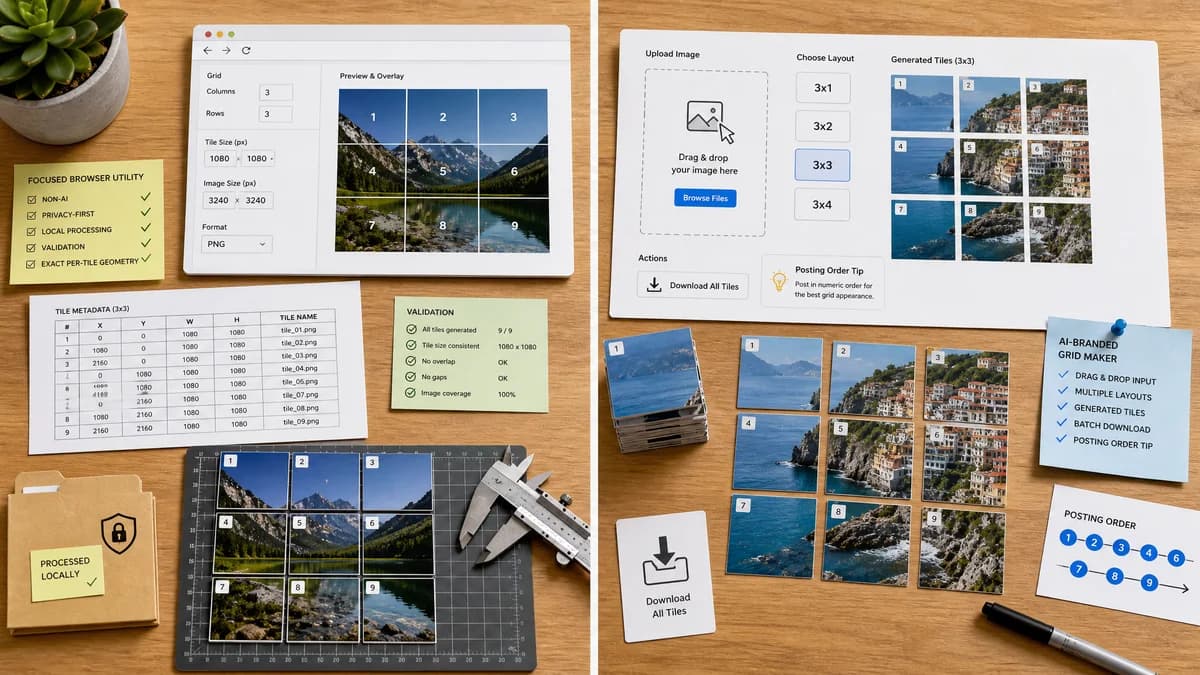
Task: Toggle the checkbox left of NON-AI
Action: pos(31,201)
